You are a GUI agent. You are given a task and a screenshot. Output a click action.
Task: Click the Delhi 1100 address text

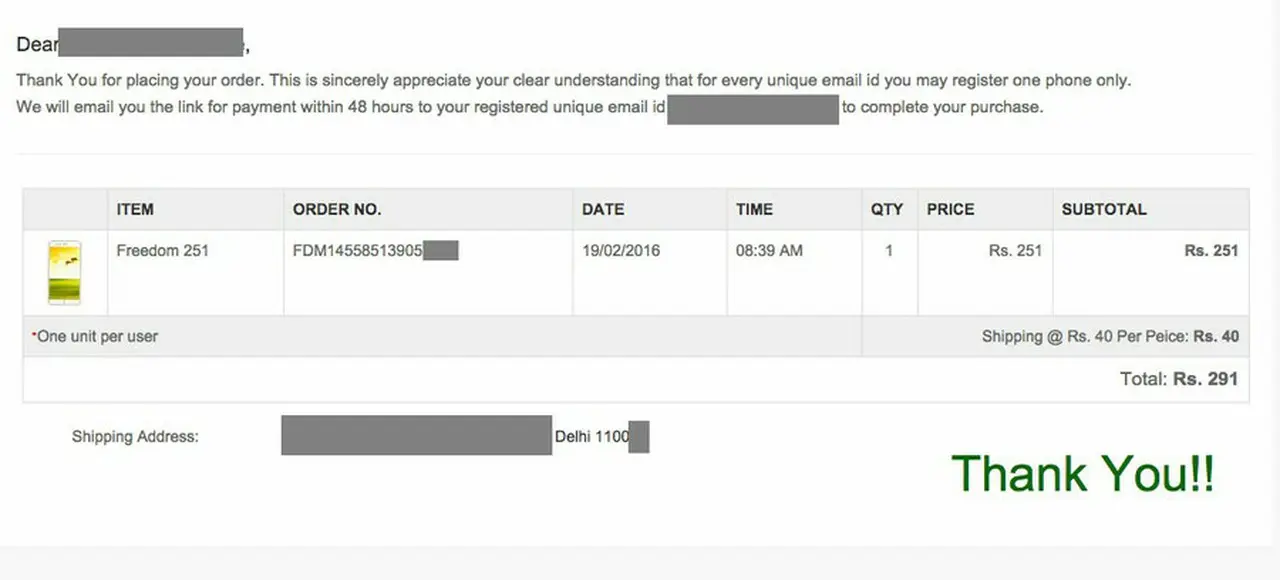[592, 437]
